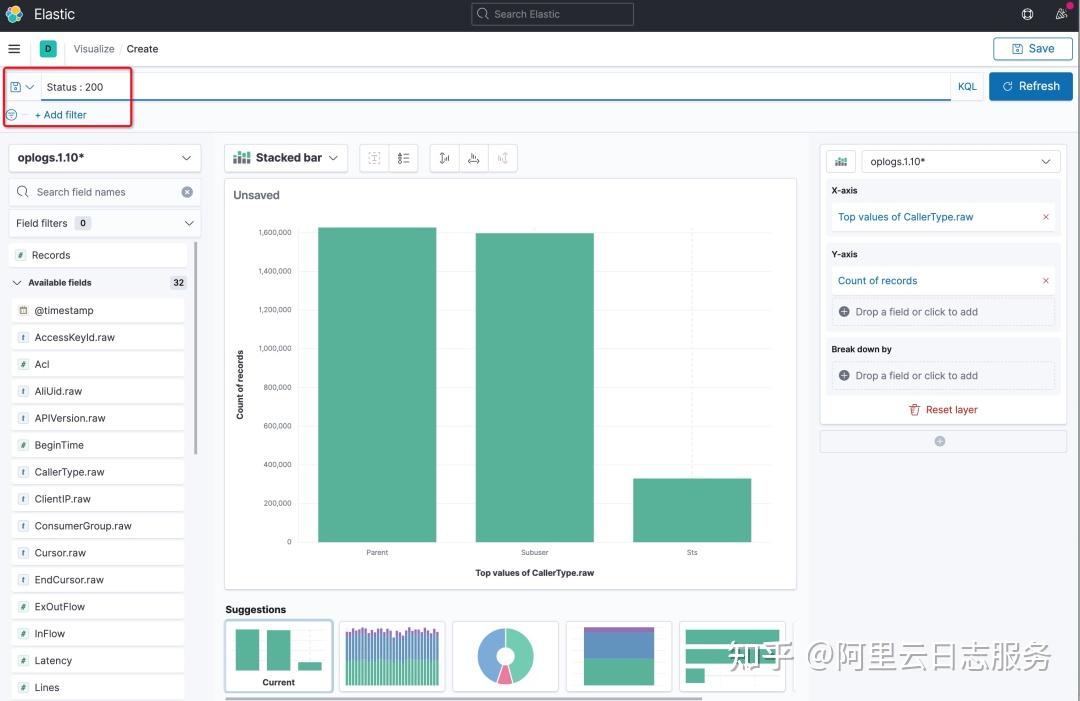The image size is (1080, 701).
Task: Click the green D space avatar icon
Action: (47, 48)
